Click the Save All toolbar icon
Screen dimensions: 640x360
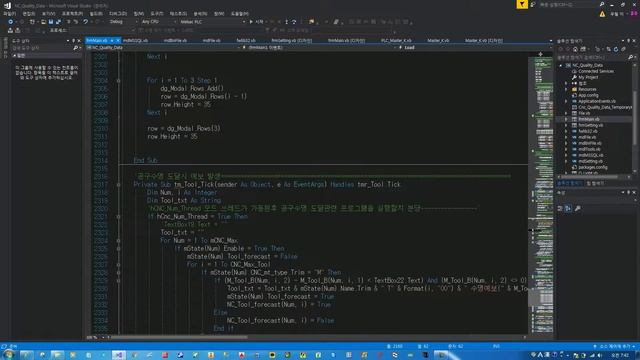click(58, 22)
